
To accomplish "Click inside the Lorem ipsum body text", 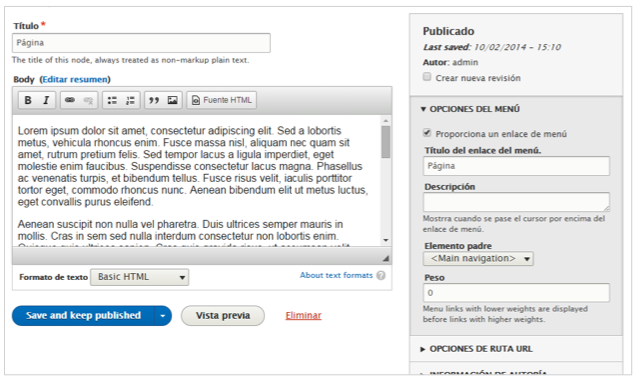I will [193, 166].
